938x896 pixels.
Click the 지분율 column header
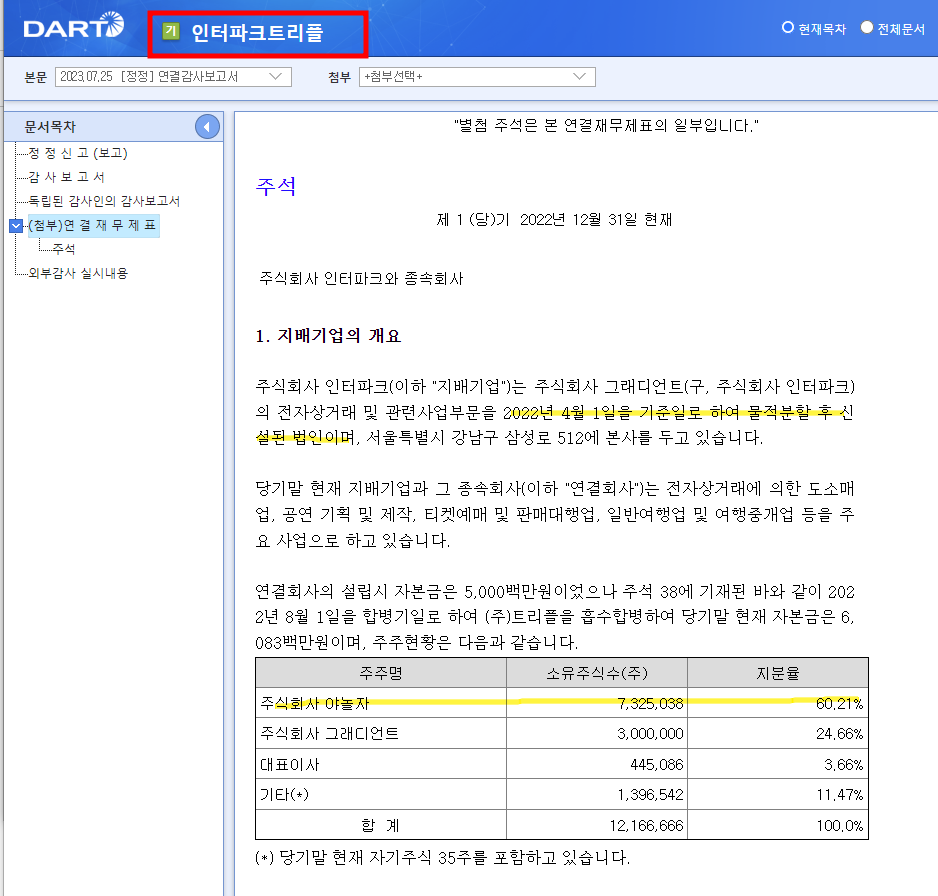click(x=778, y=673)
